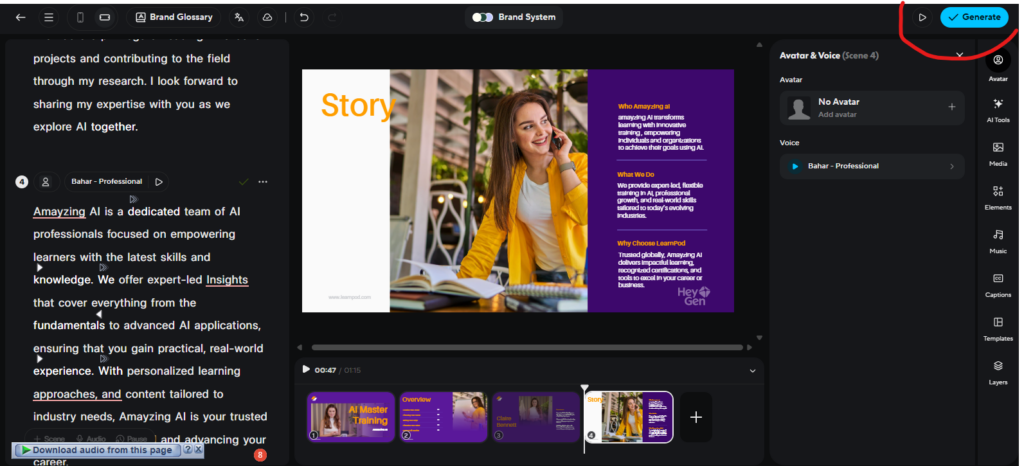Open Bahar - Professional voice chip in script

click(106, 182)
